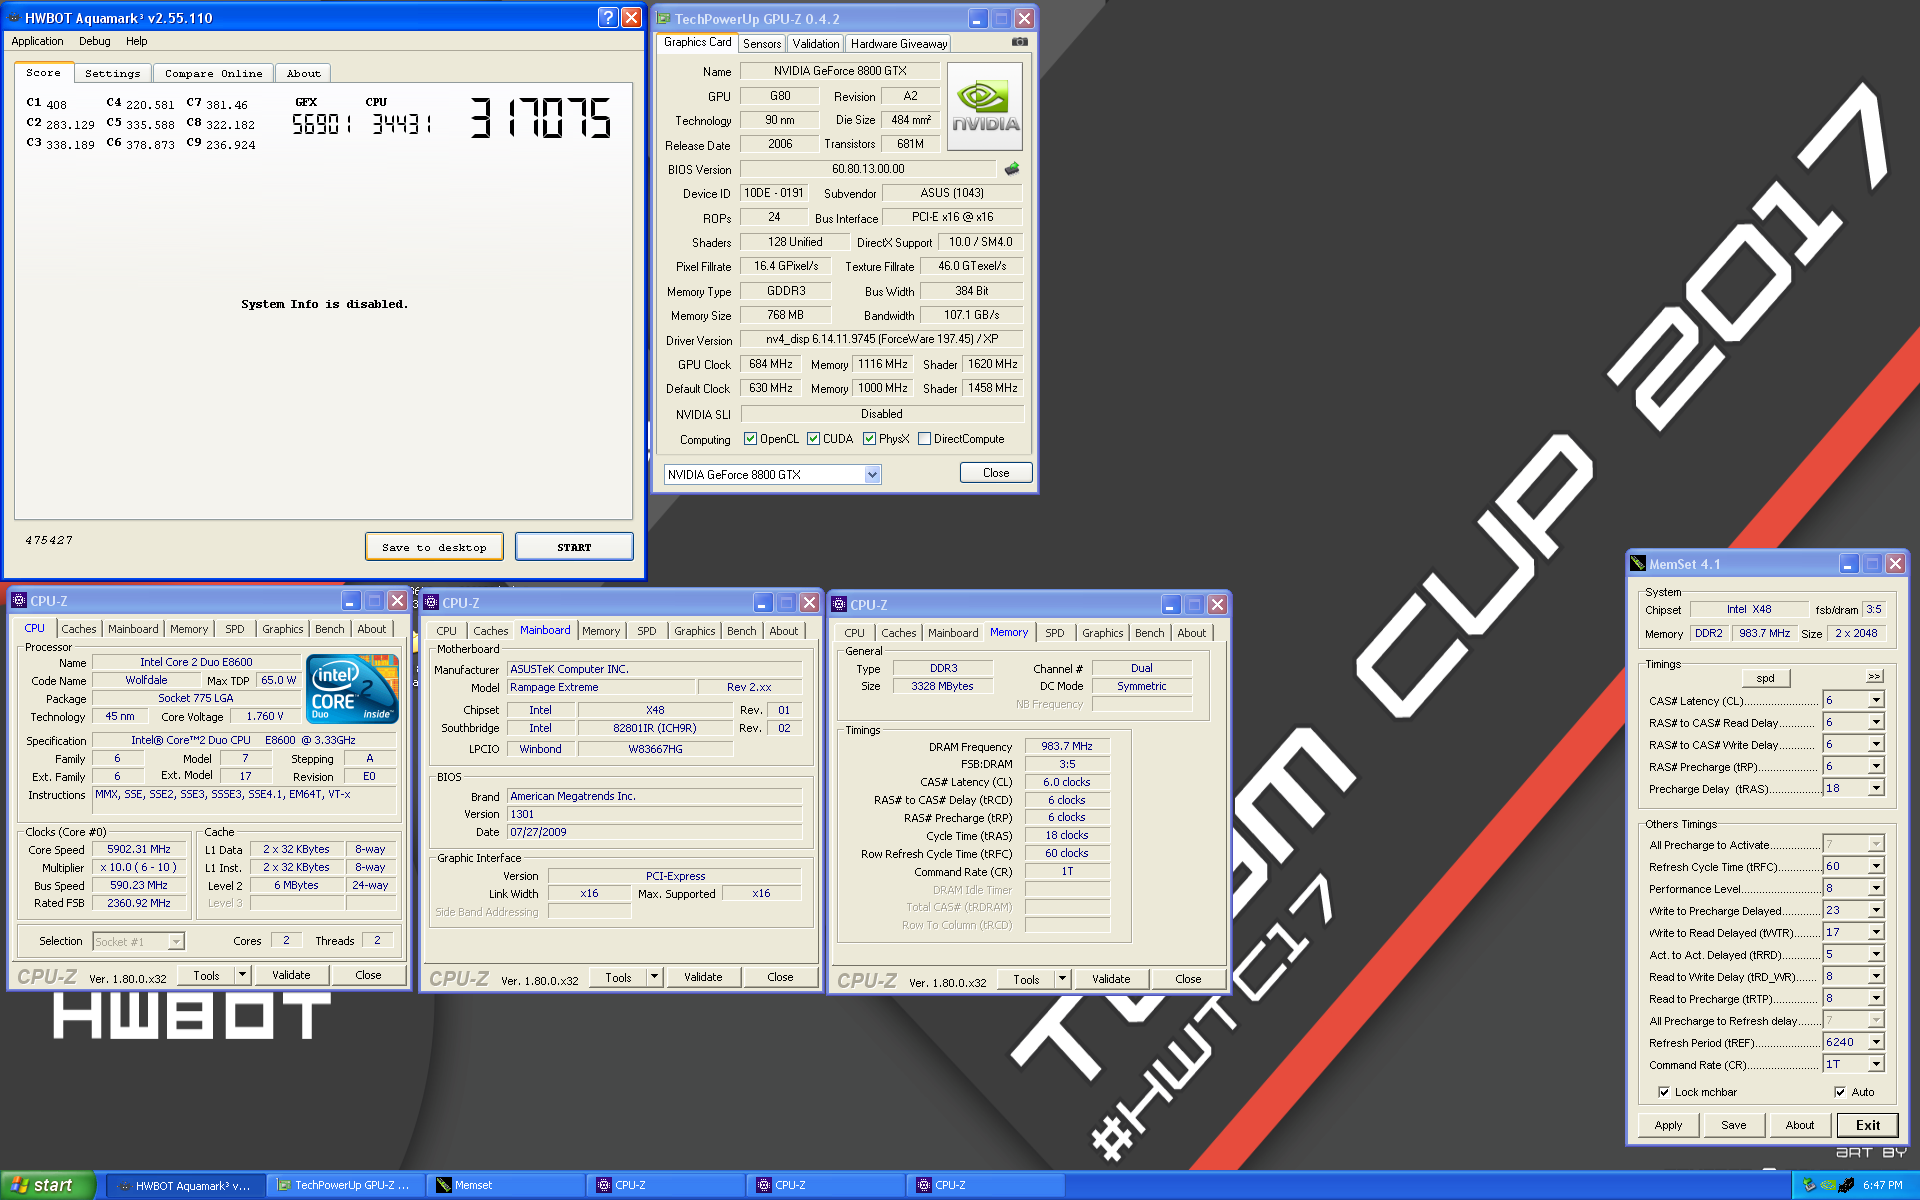Image resolution: width=1920 pixels, height=1200 pixels.
Task: Open the GPU selection dropdown in GPU-Z
Action: point(873,475)
